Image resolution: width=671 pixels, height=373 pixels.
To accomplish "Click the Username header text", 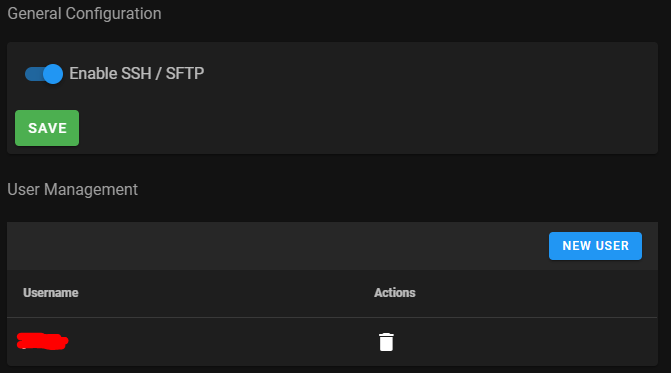I will tap(50, 293).
